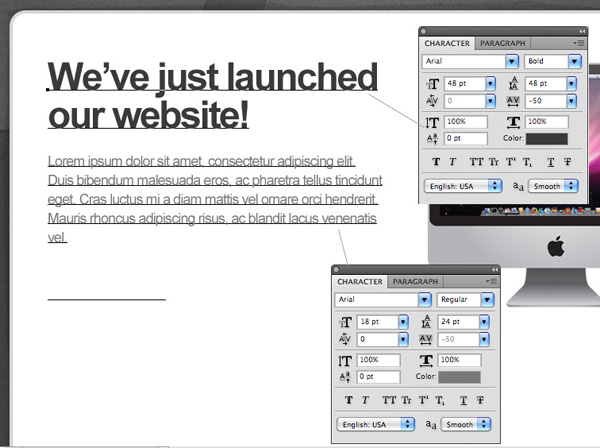Toggle All Caps in upper Character panel
This screenshot has height=448, width=600.
476,162
